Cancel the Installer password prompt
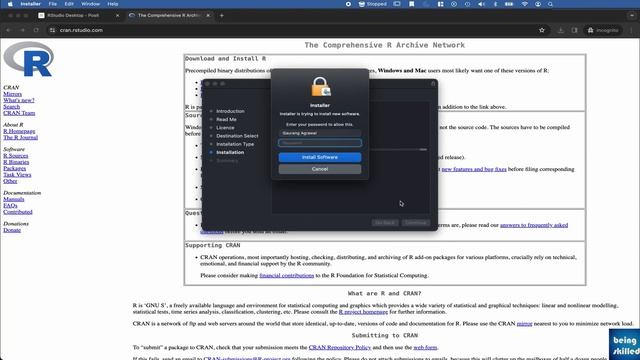The width and height of the screenshot is (640, 360). (320, 169)
